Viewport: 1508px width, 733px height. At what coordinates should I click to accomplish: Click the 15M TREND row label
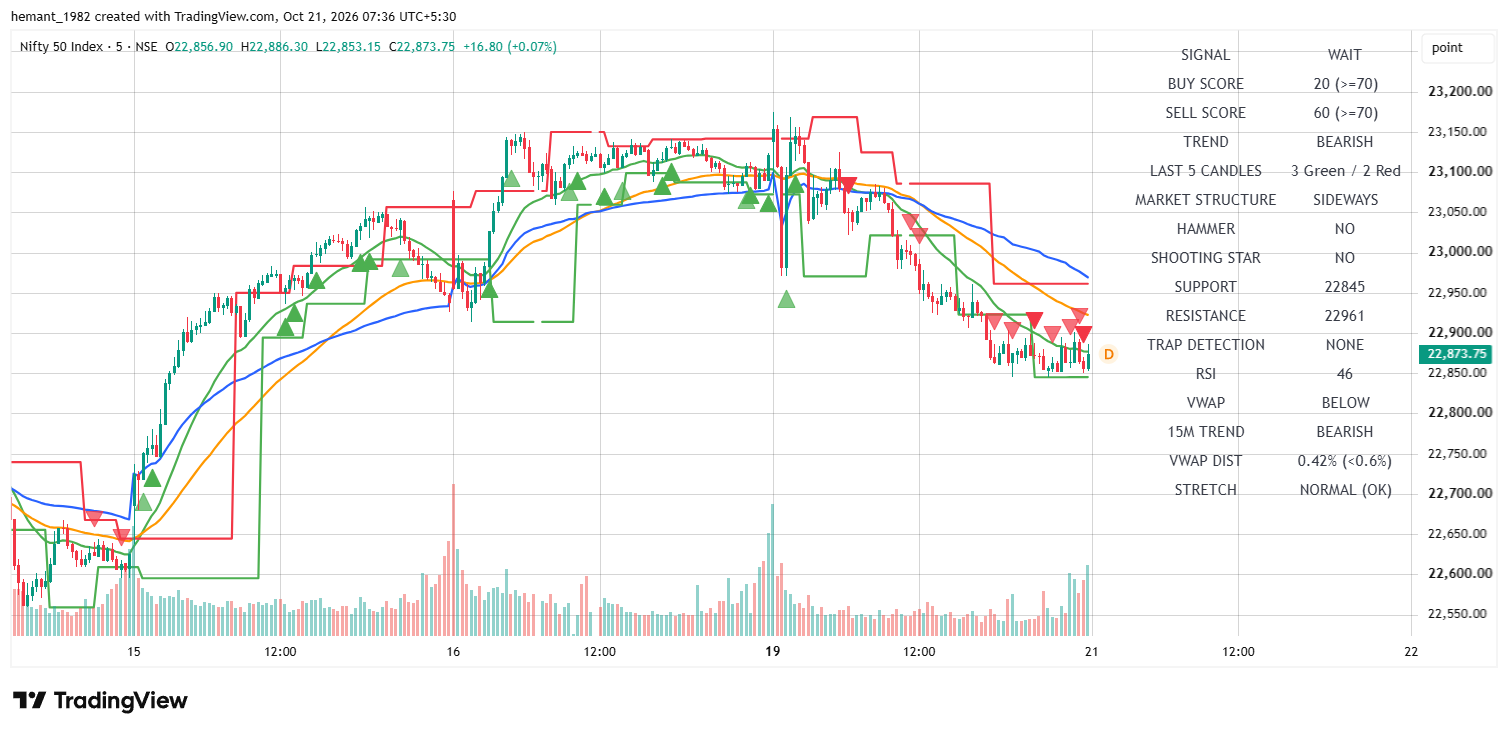pos(1205,432)
